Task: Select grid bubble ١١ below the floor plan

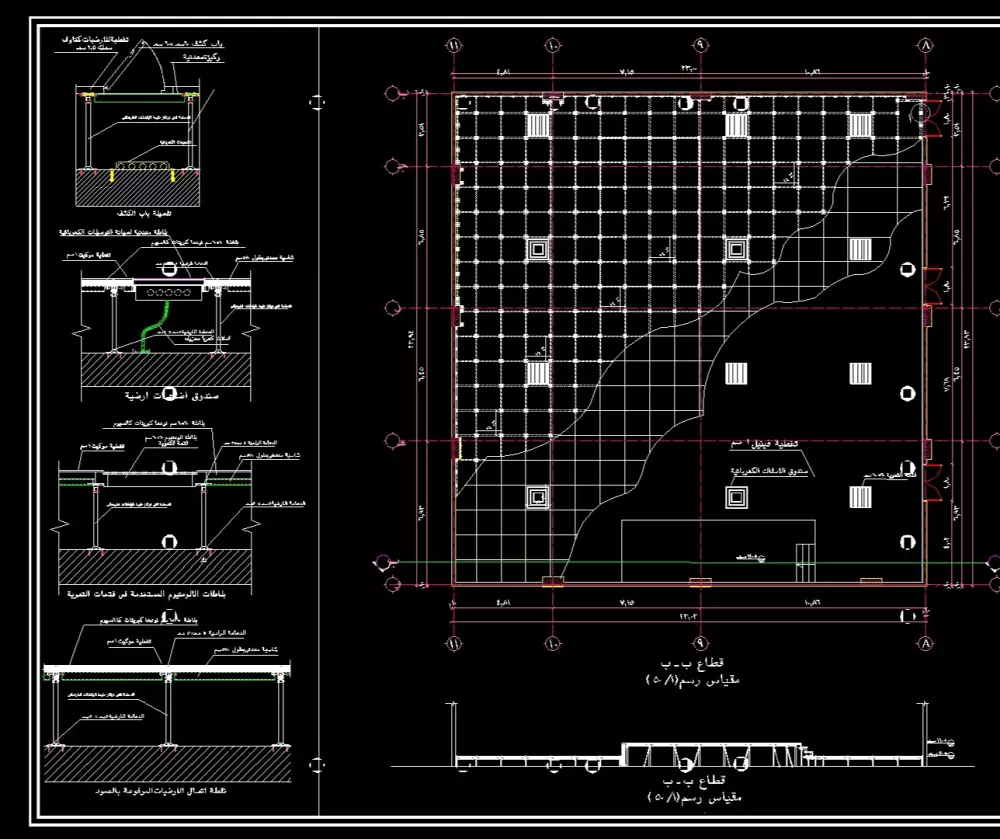Action: point(454,643)
